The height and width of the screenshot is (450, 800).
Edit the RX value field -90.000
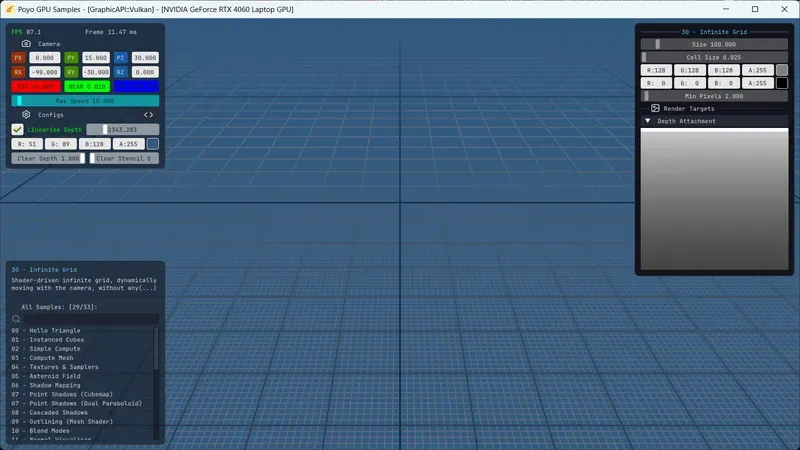coord(44,72)
